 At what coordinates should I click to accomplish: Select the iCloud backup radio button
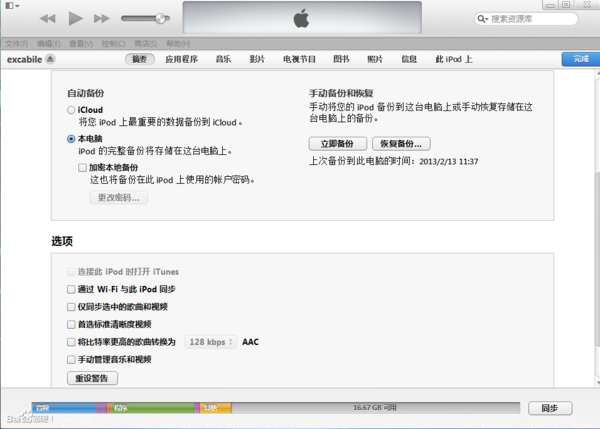click(x=71, y=110)
